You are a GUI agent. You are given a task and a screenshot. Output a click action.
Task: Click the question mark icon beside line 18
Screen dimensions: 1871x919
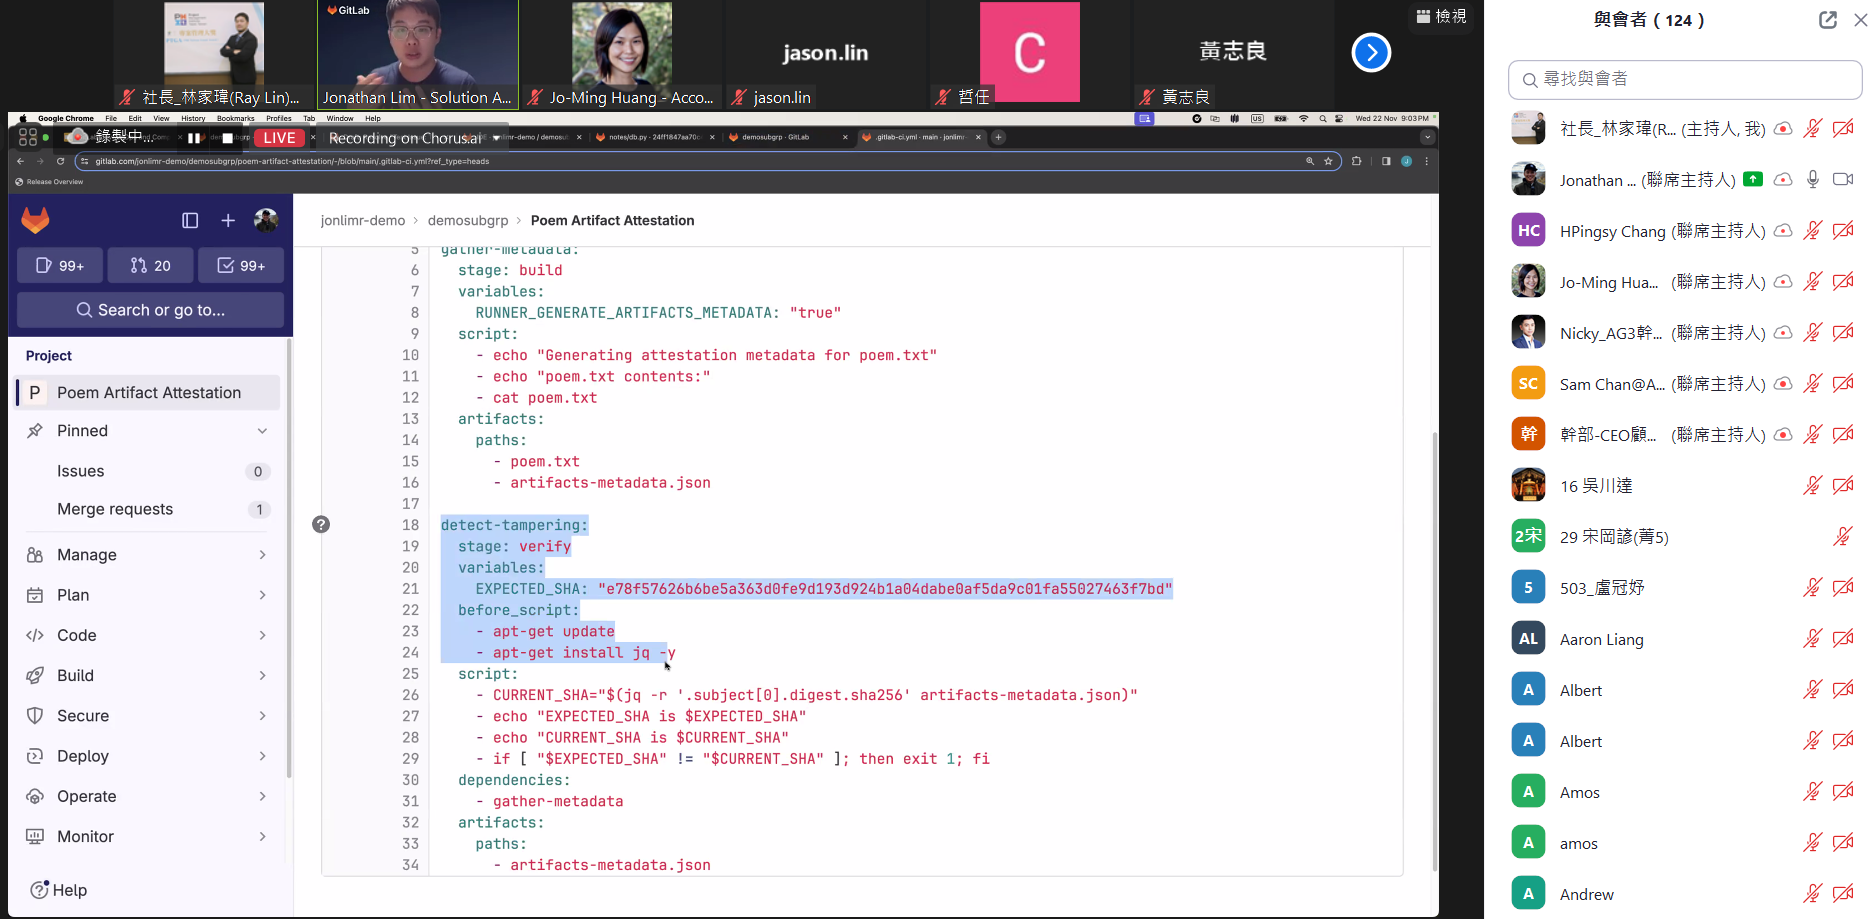321,524
